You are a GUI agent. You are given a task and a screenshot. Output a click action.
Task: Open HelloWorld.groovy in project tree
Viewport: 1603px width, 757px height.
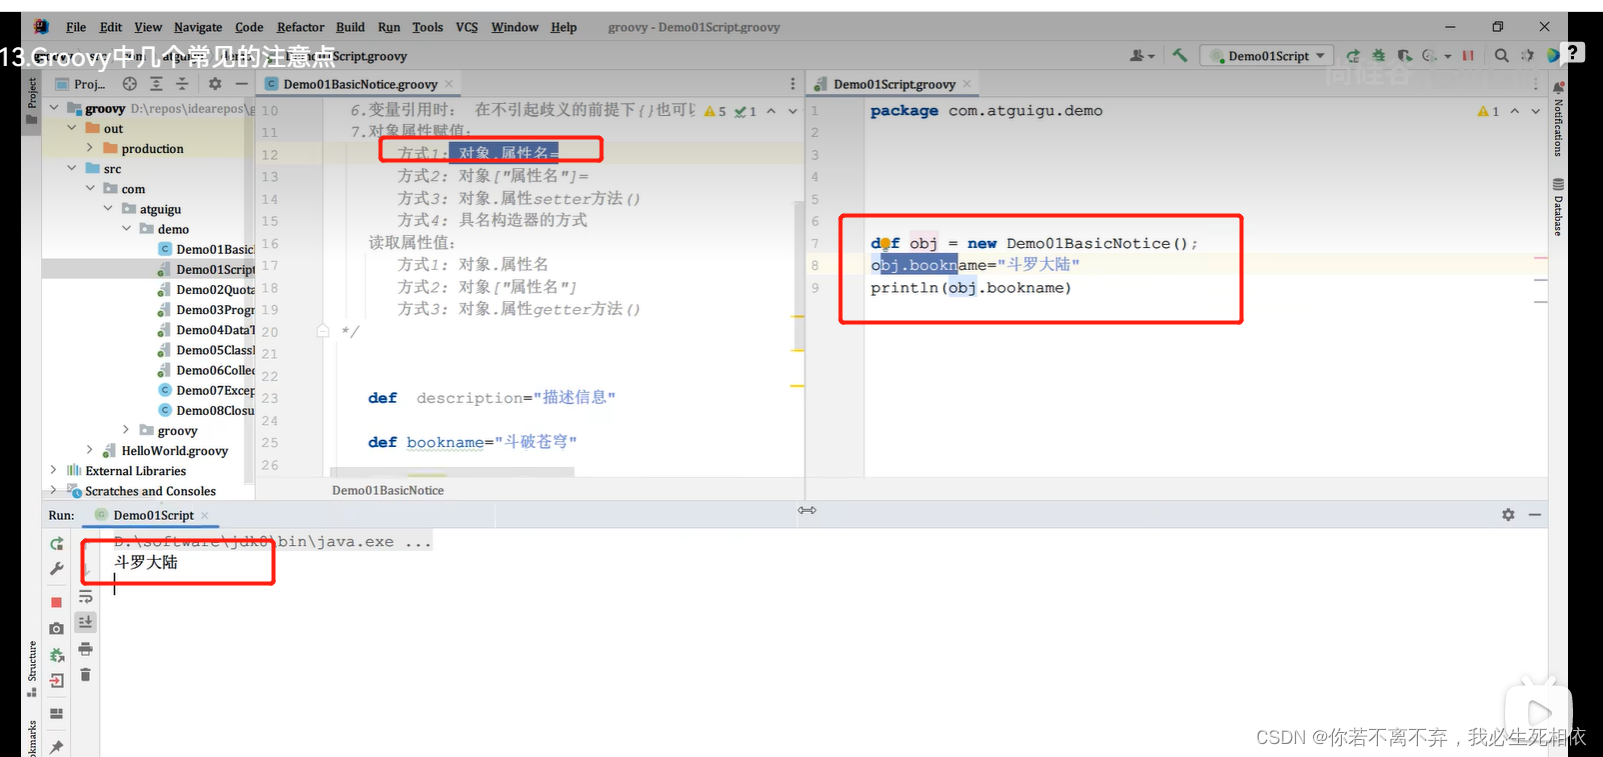(166, 450)
